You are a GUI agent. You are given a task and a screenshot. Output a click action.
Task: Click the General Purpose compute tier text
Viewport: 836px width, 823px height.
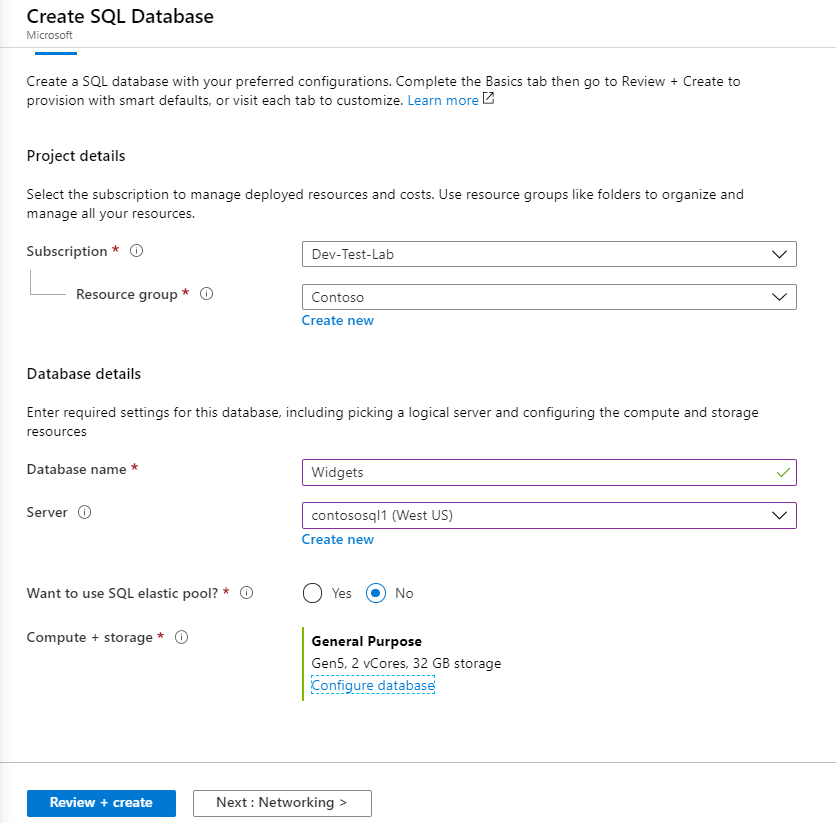click(367, 642)
